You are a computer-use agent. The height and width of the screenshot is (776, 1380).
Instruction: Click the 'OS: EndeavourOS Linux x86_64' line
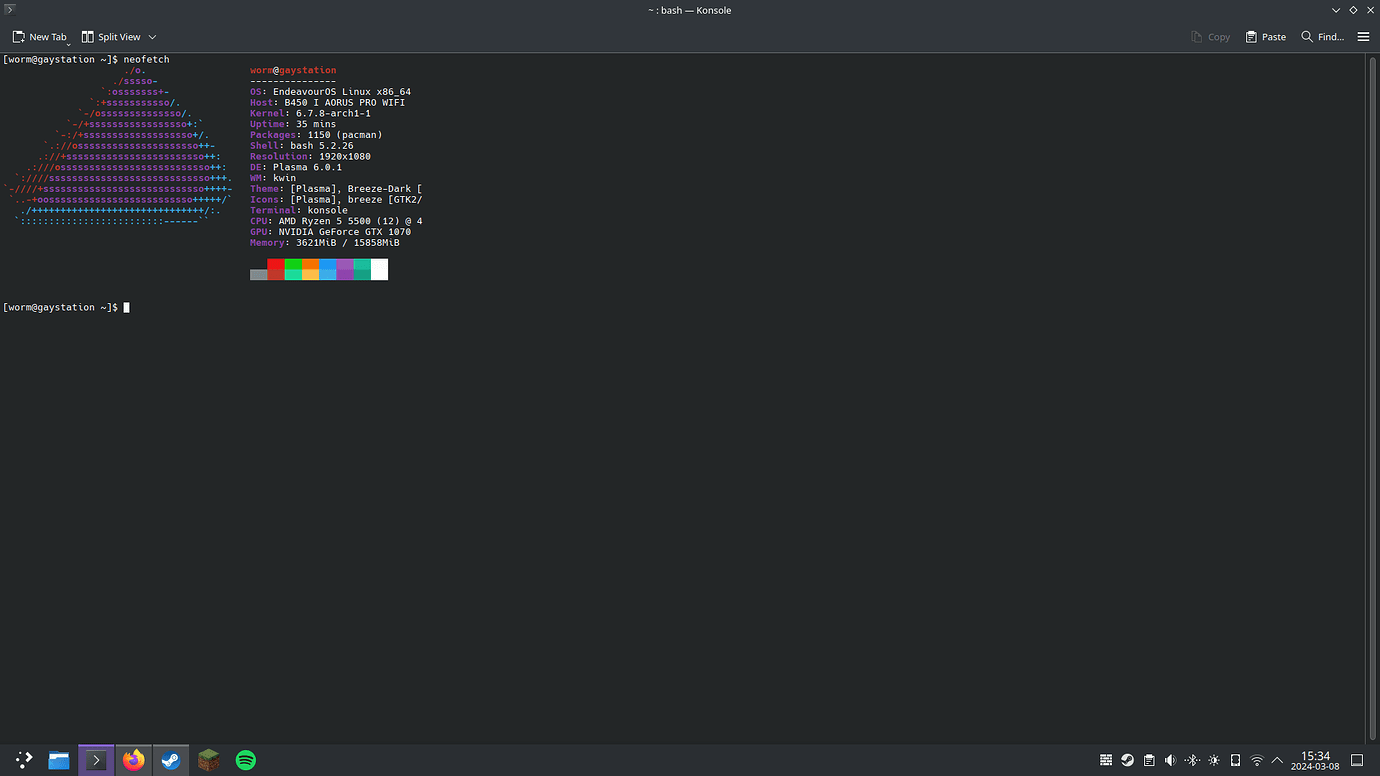pyautogui.click(x=330, y=92)
